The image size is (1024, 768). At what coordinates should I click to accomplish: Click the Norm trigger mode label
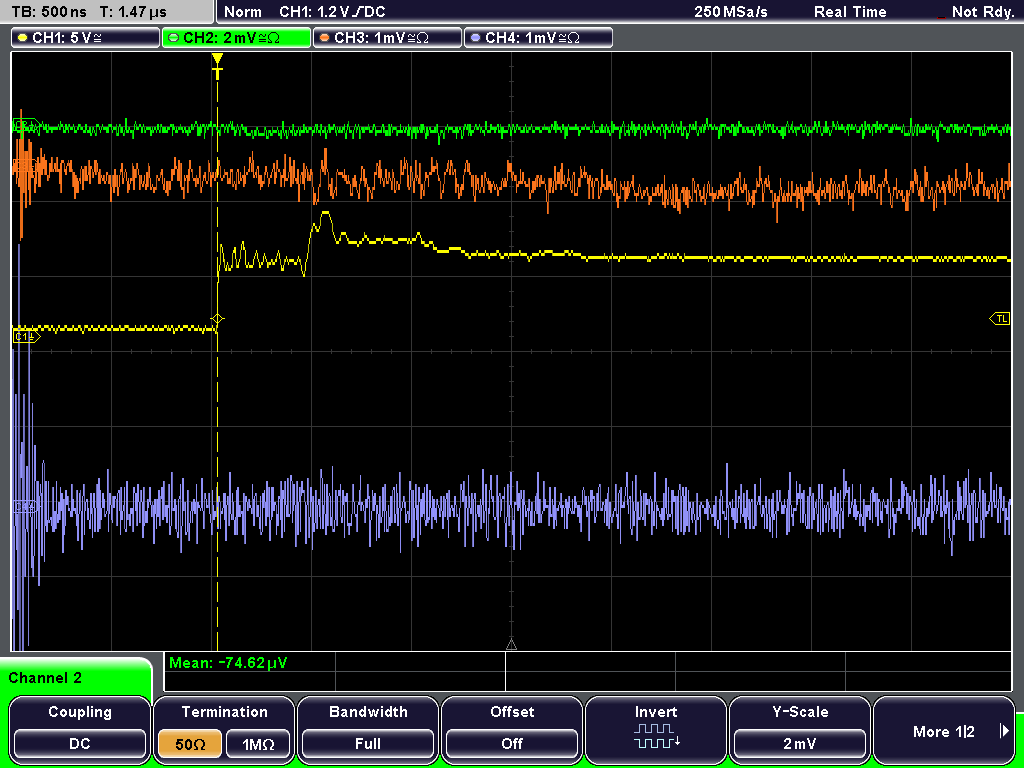242,12
